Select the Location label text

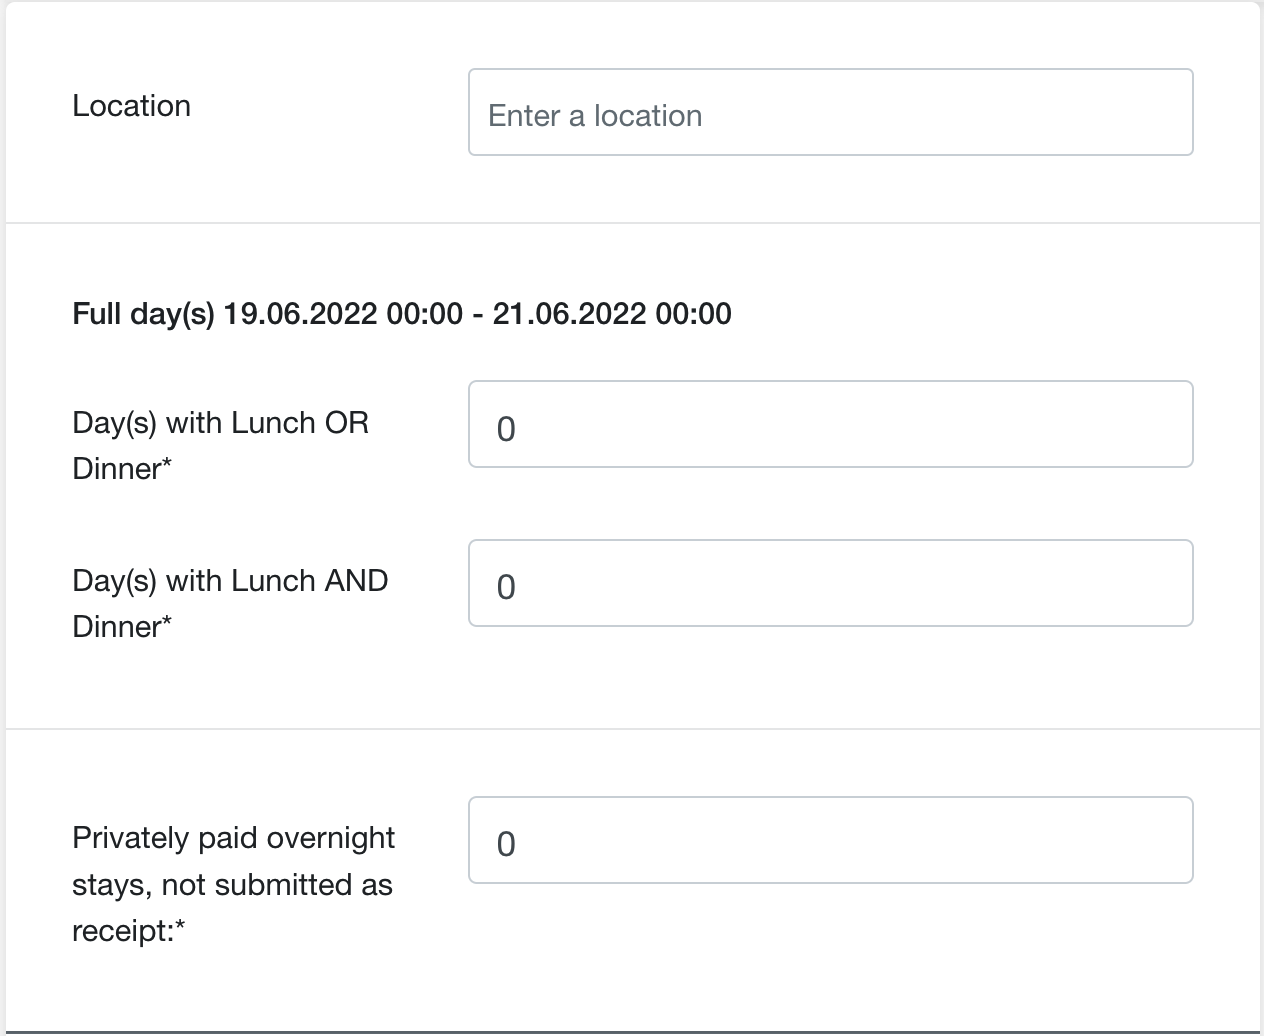[131, 106]
